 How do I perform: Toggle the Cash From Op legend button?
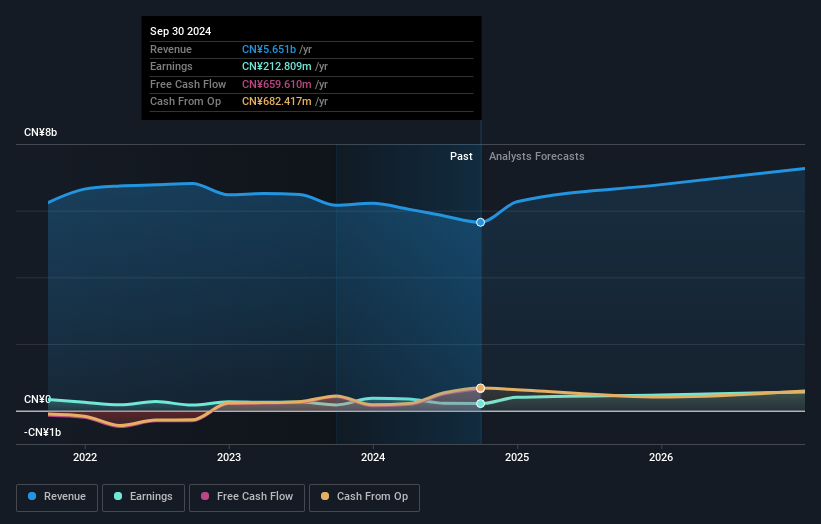(x=364, y=497)
